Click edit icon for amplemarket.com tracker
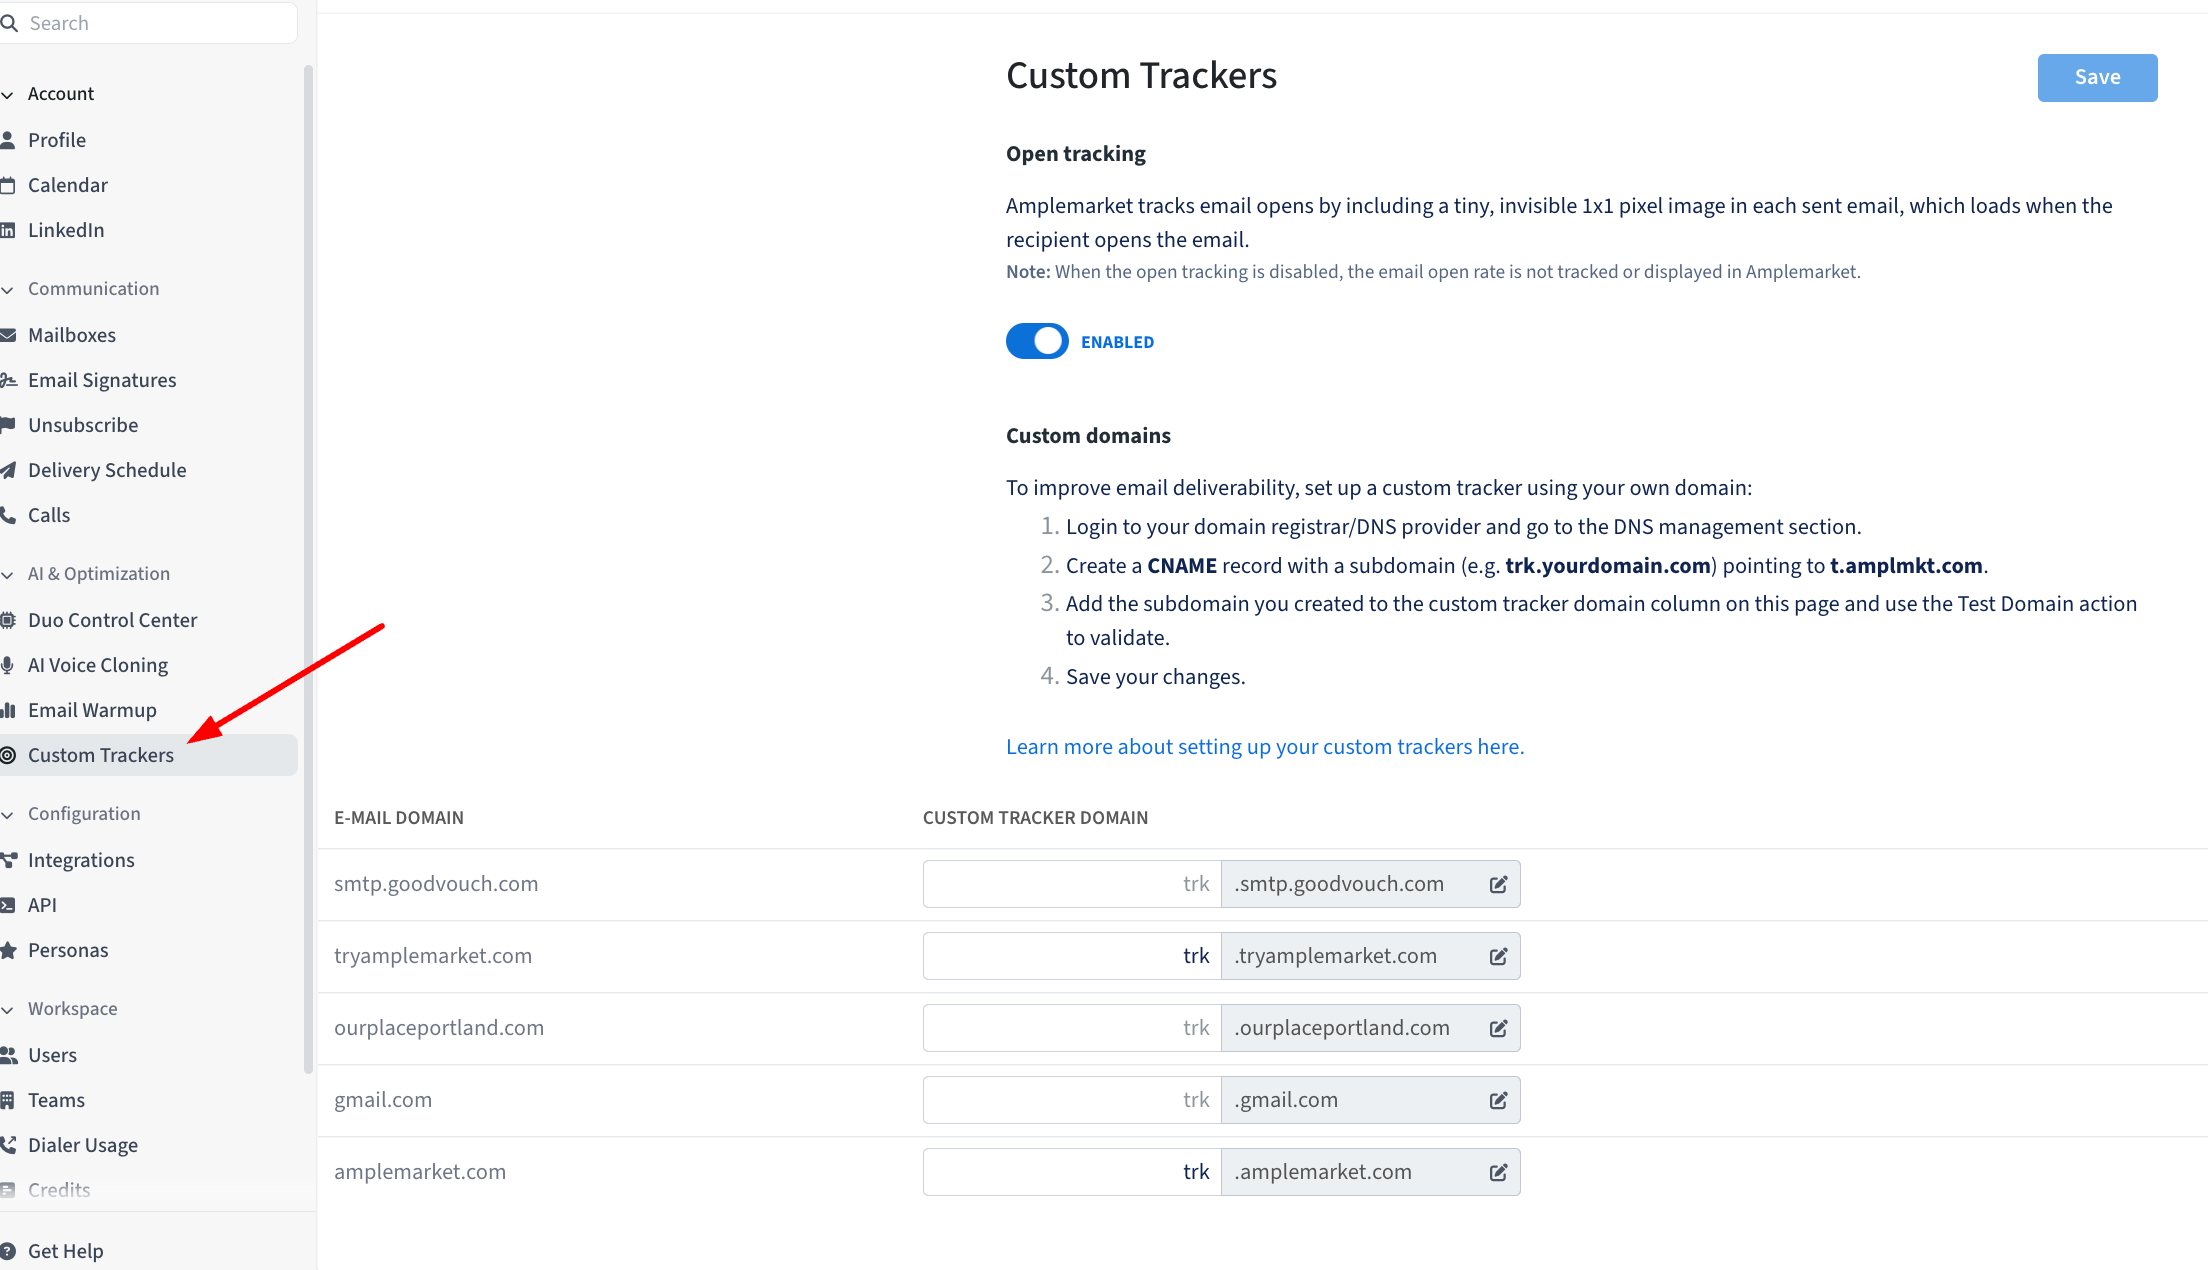 pos(1498,1172)
